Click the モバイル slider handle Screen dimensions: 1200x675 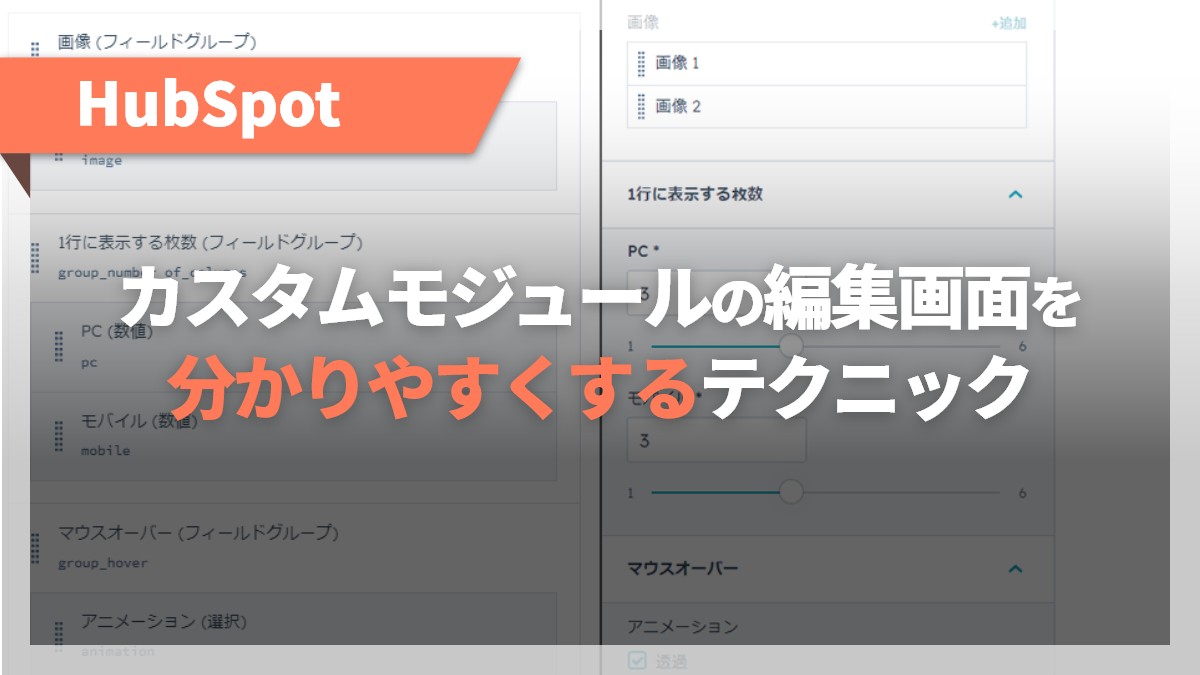coord(791,492)
